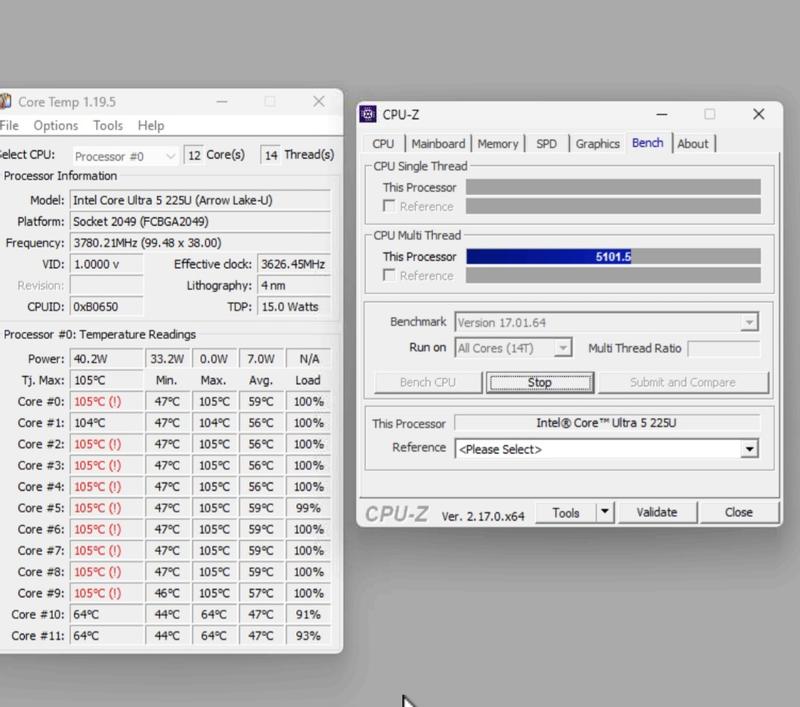The width and height of the screenshot is (800, 707).
Task: Select Processor #0 CPU dropdown in Core Temp
Action: 125,156
